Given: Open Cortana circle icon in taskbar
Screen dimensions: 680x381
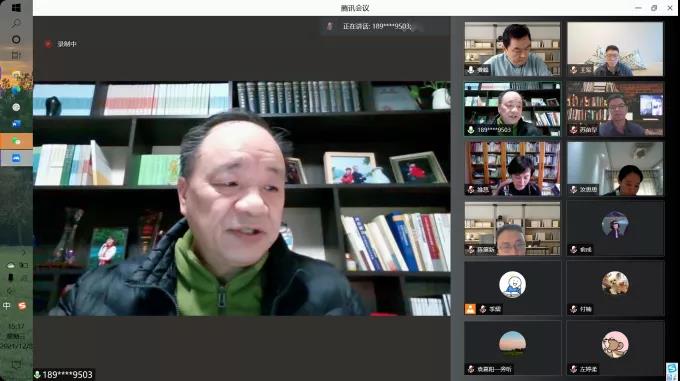Looking at the screenshot, I should pos(16,39).
